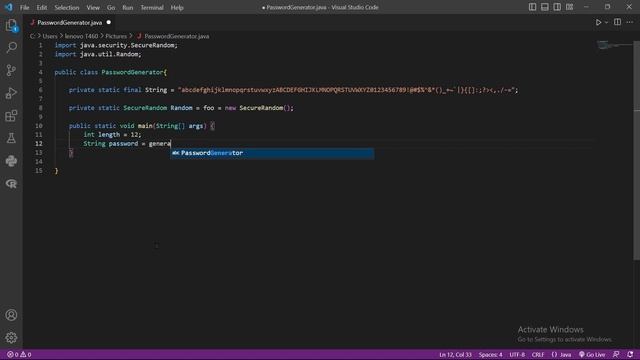This screenshot has width=640, height=360.
Task: Open the Edit menu
Action: coord(42,7)
